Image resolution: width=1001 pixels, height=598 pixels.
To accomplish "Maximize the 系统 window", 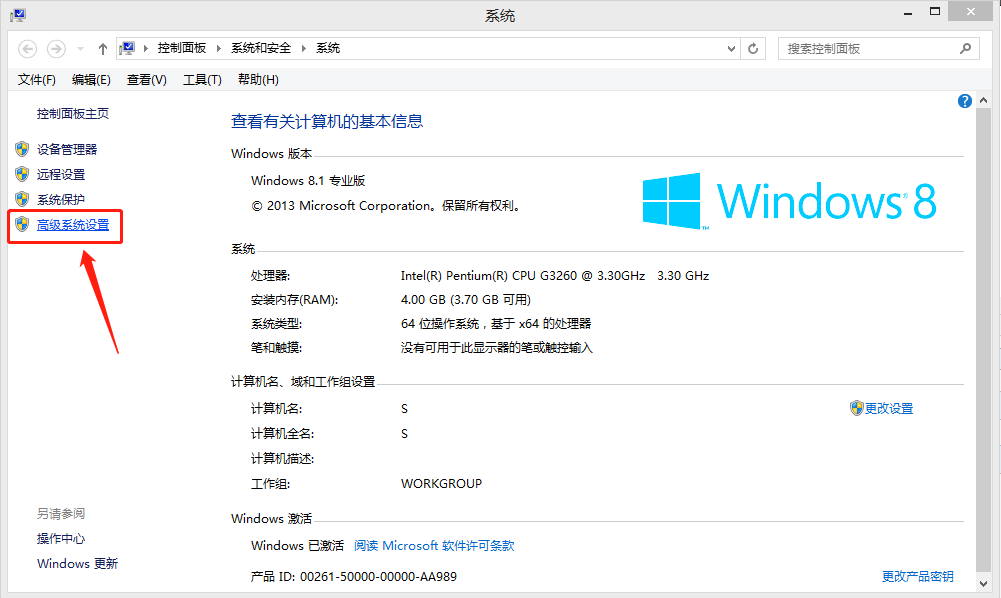I will [x=935, y=12].
